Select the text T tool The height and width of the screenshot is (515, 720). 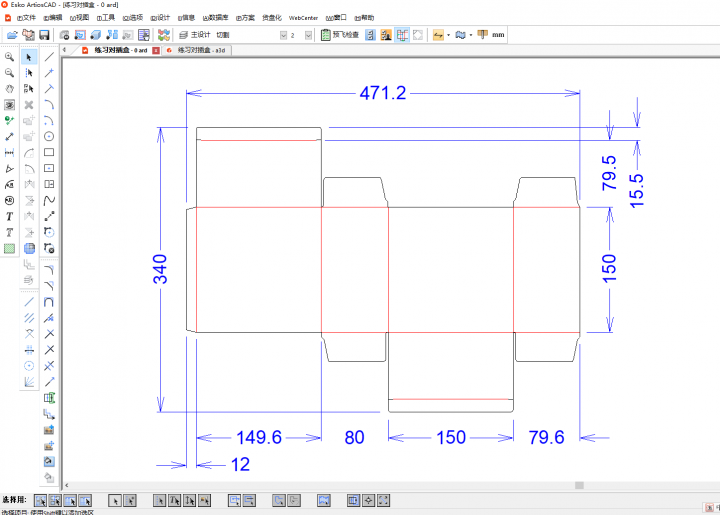[10, 216]
